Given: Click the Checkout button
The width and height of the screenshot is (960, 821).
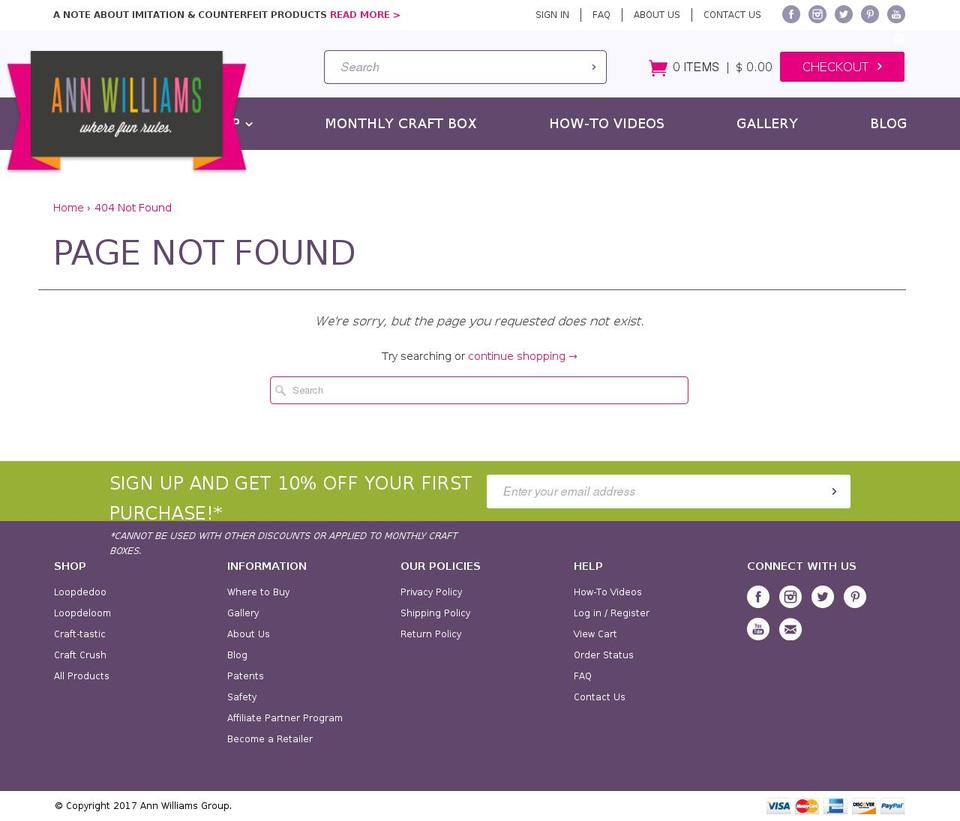Looking at the screenshot, I should pyautogui.click(x=842, y=67).
